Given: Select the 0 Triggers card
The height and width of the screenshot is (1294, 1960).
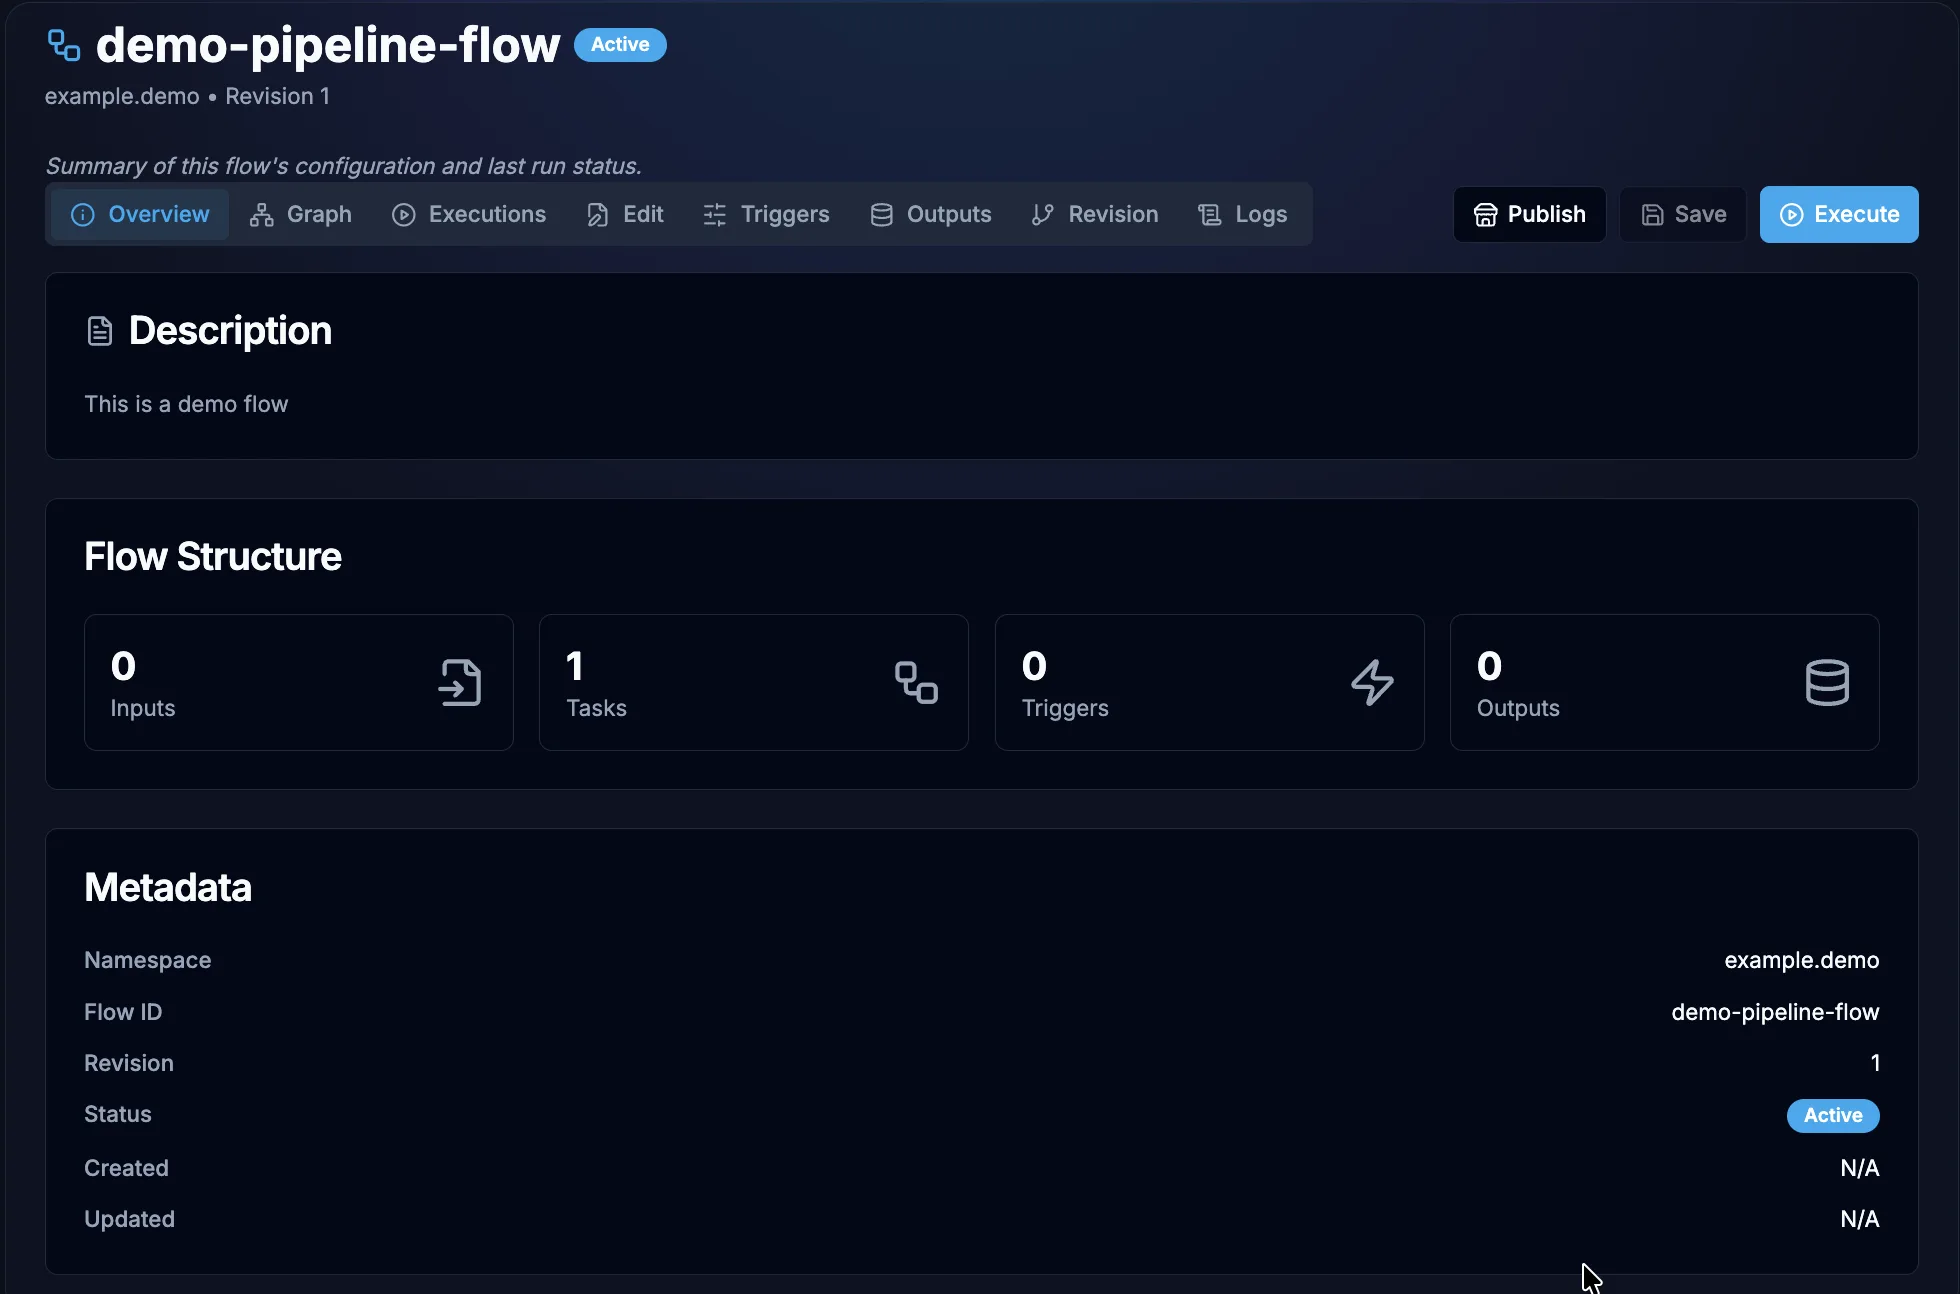Looking at the screenshot, I should [x=1210, y=683].
